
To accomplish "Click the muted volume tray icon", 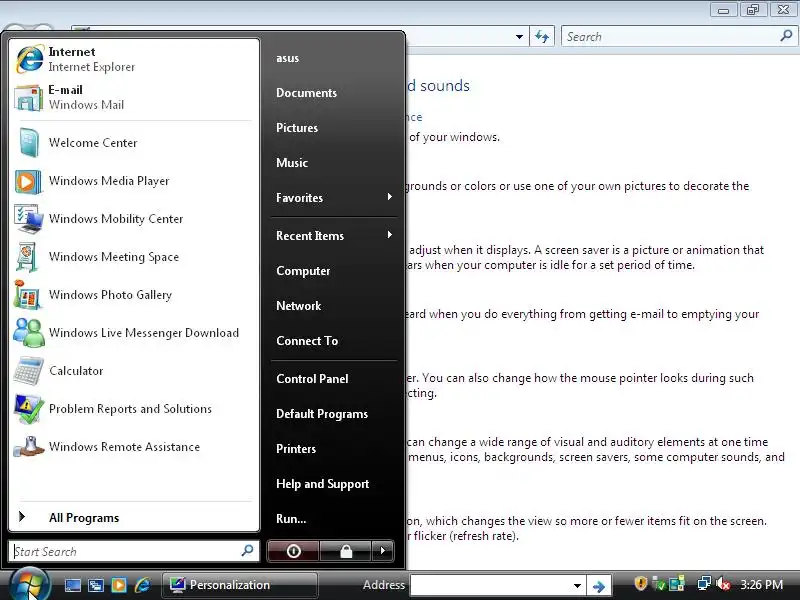I will coord(723,584).
